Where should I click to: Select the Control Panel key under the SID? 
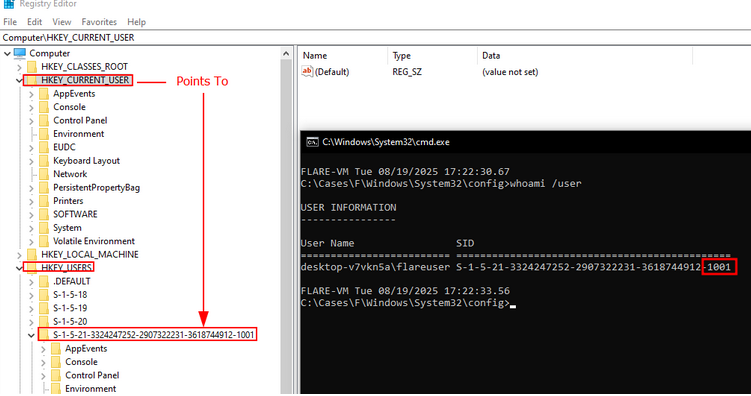tap(92, 375)
